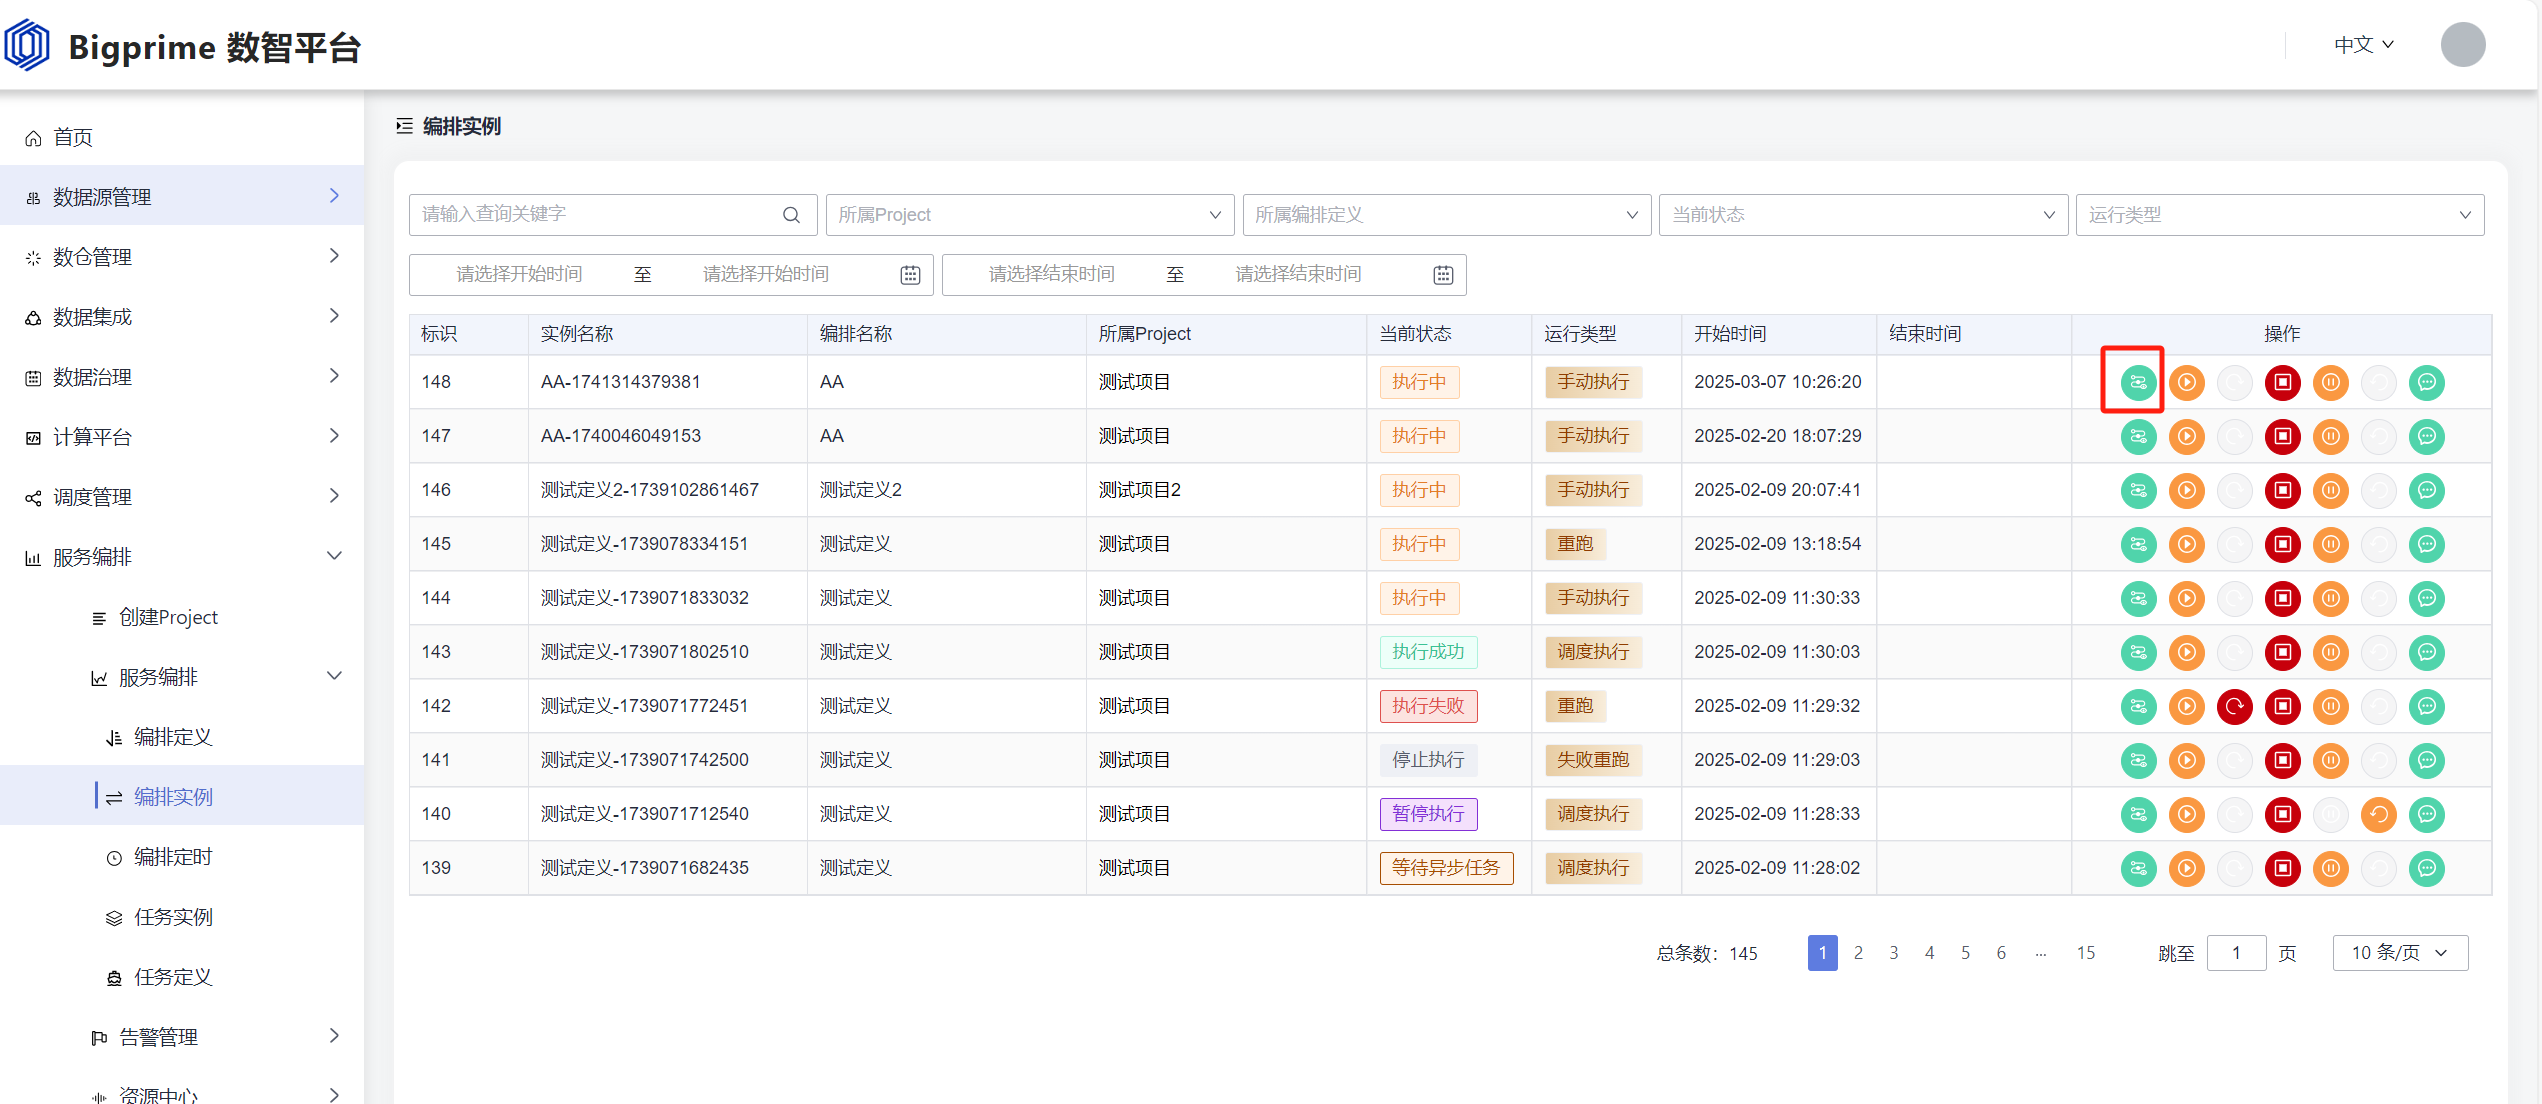Open 任务定义 in the sidebar
This screenshot has height=1104, width=2542.
pos(182,976)
